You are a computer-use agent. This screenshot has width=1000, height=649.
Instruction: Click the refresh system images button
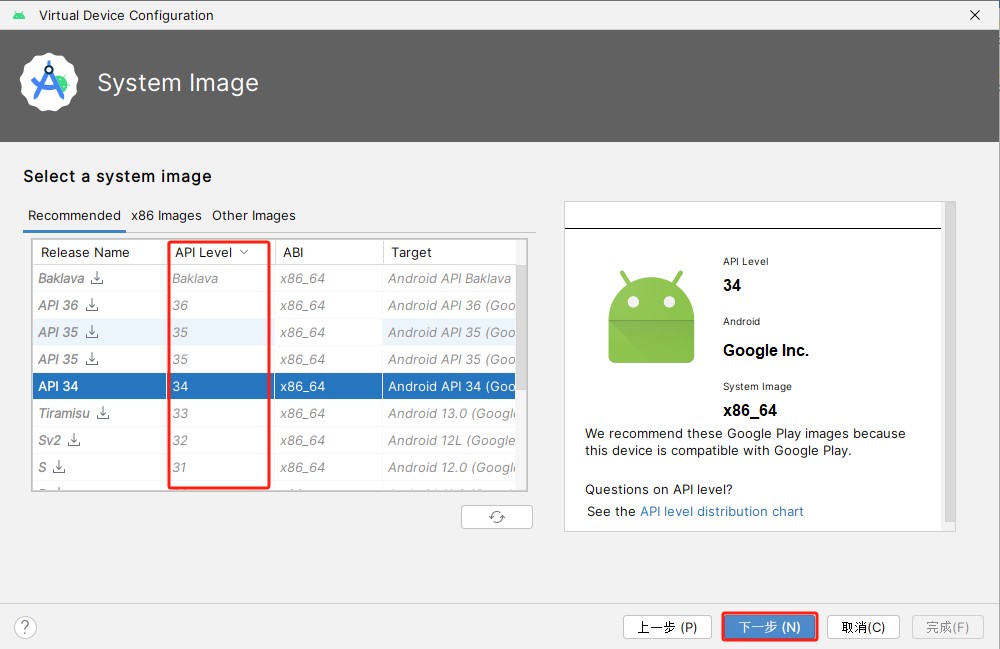497,517
